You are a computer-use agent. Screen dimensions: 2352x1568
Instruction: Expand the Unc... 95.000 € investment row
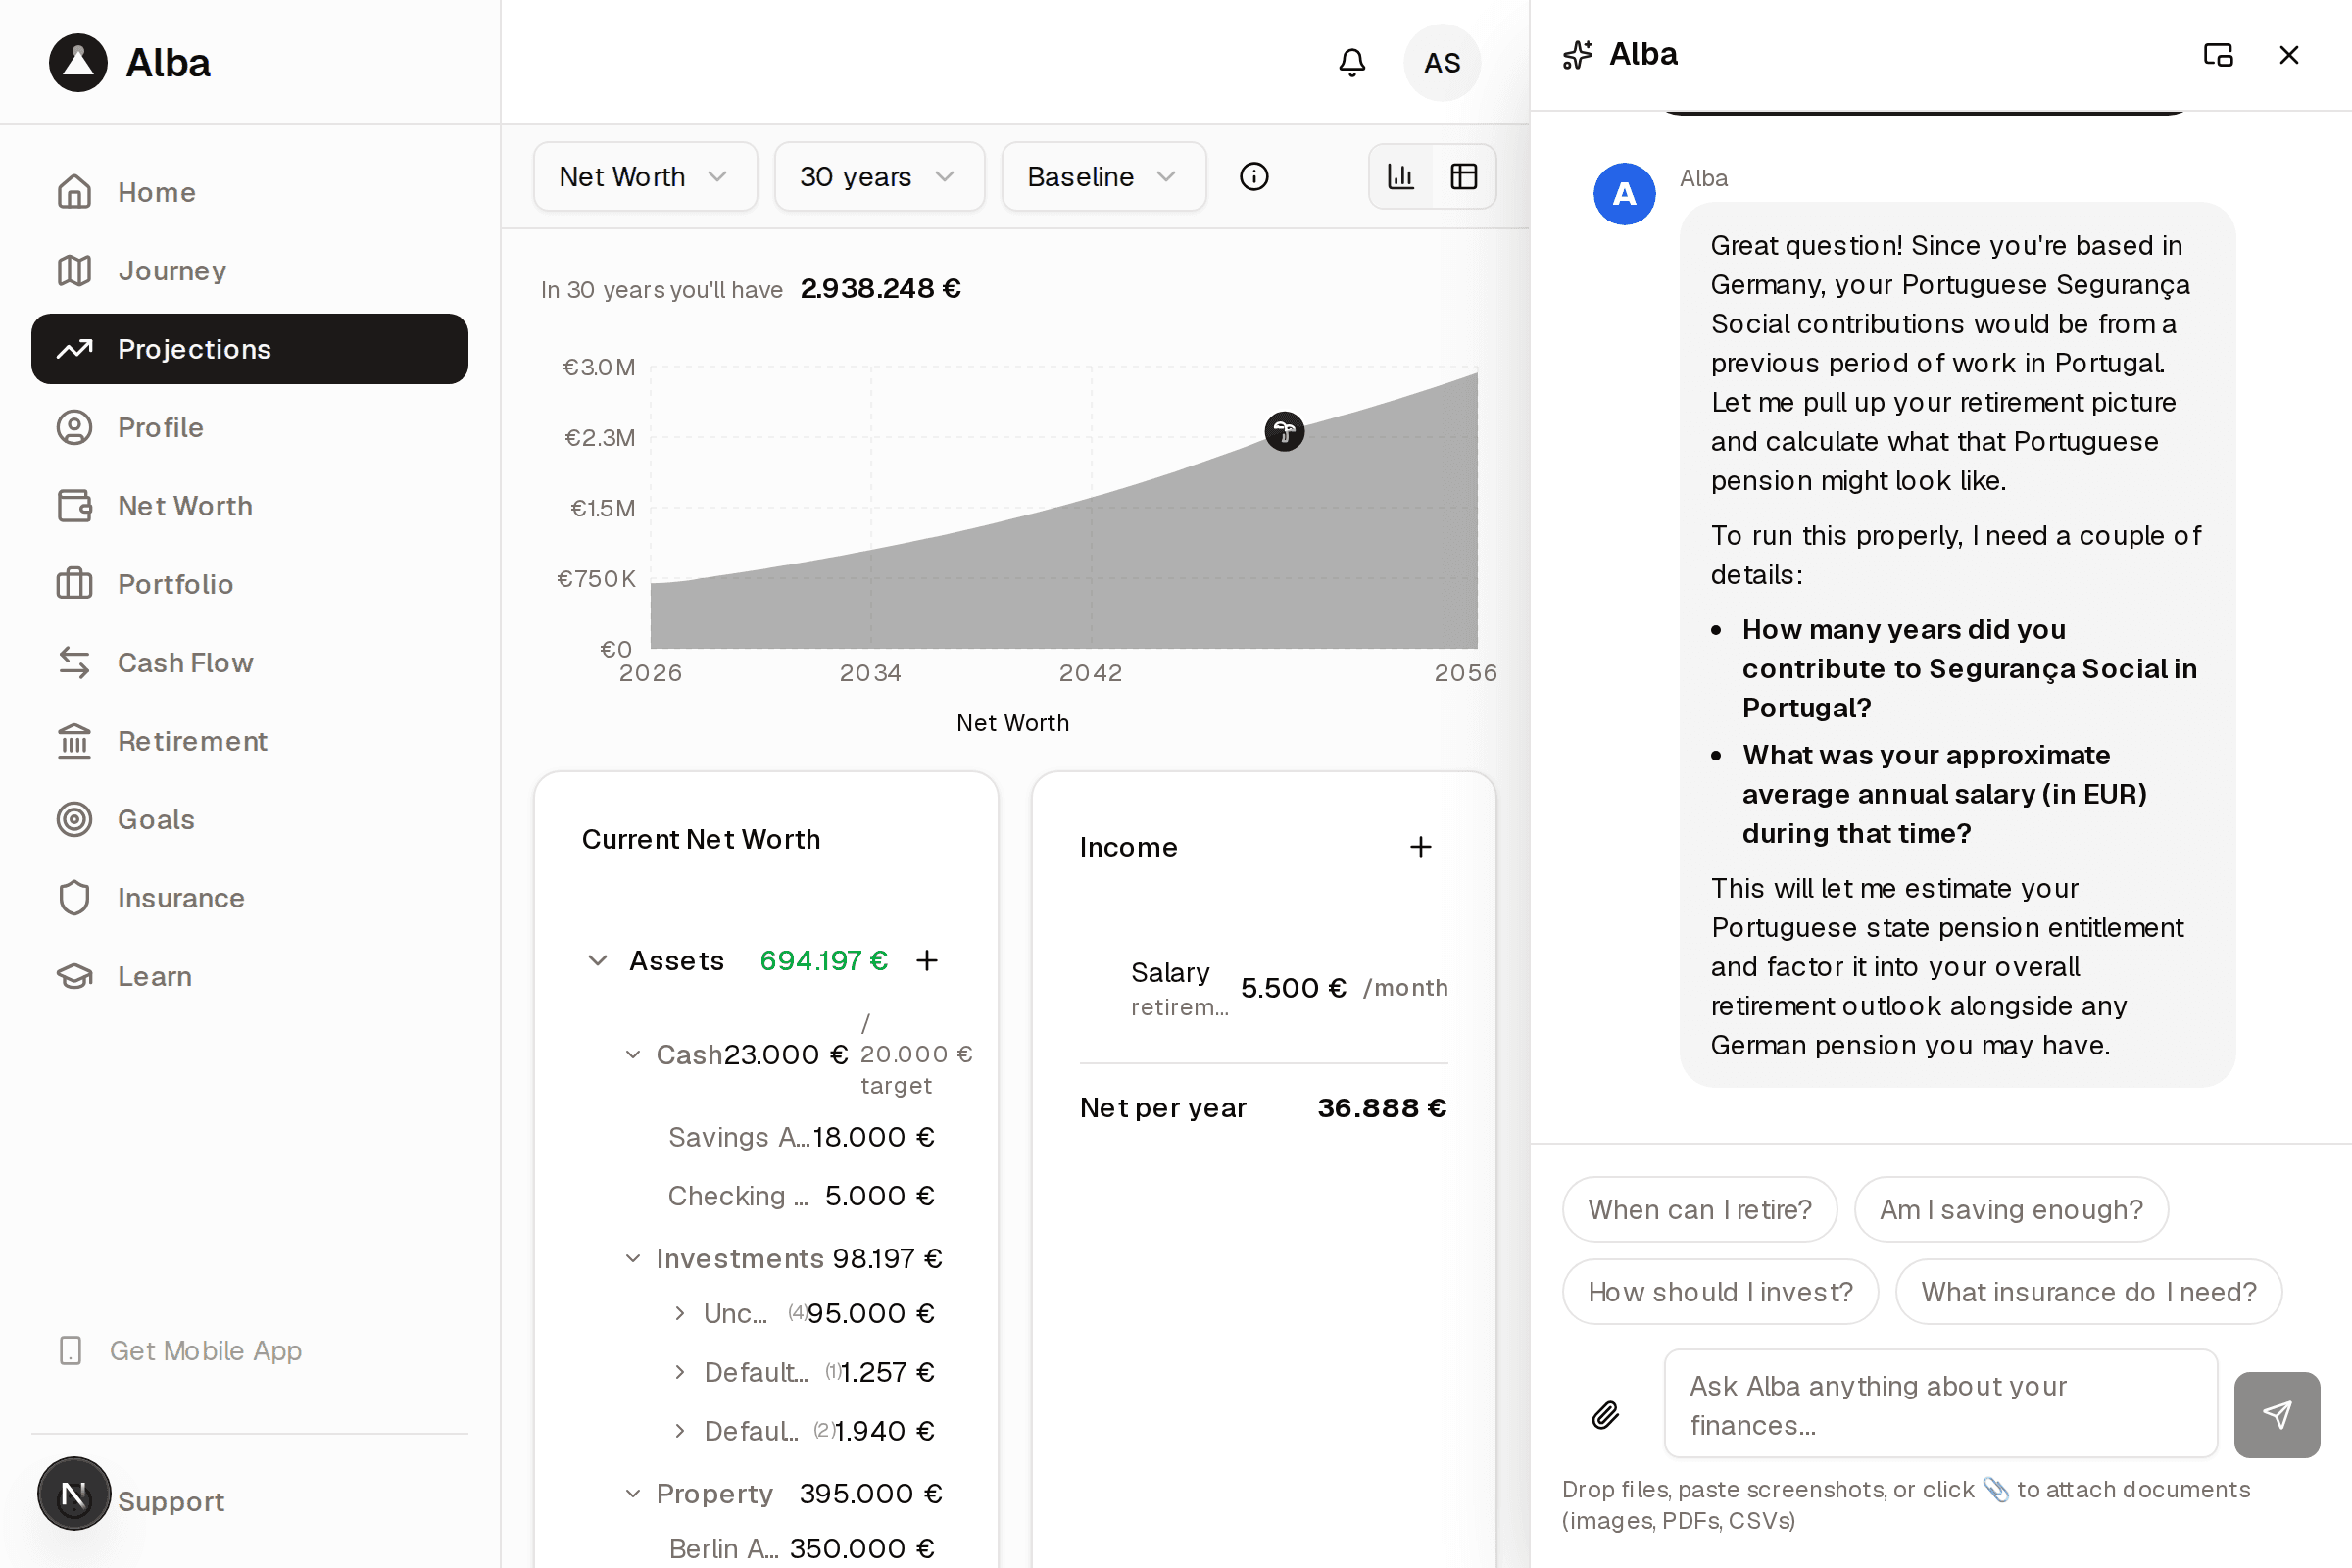pos(680,1313)
